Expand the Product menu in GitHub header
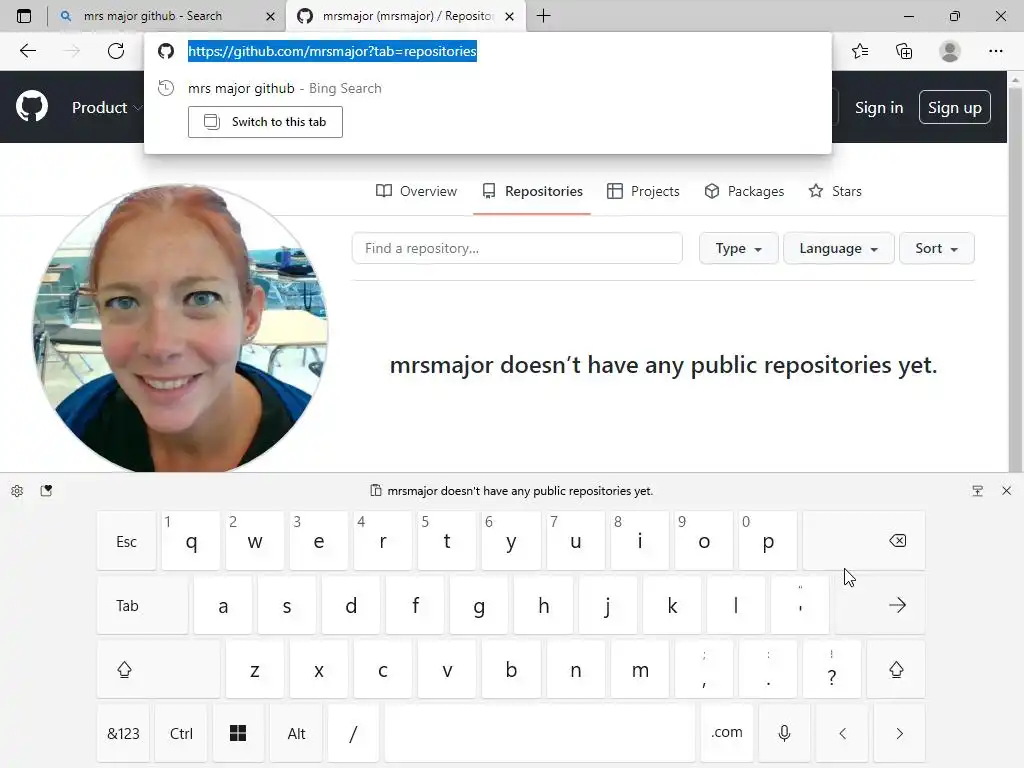This screenshot has width=1024, height=768. (106, 107)
